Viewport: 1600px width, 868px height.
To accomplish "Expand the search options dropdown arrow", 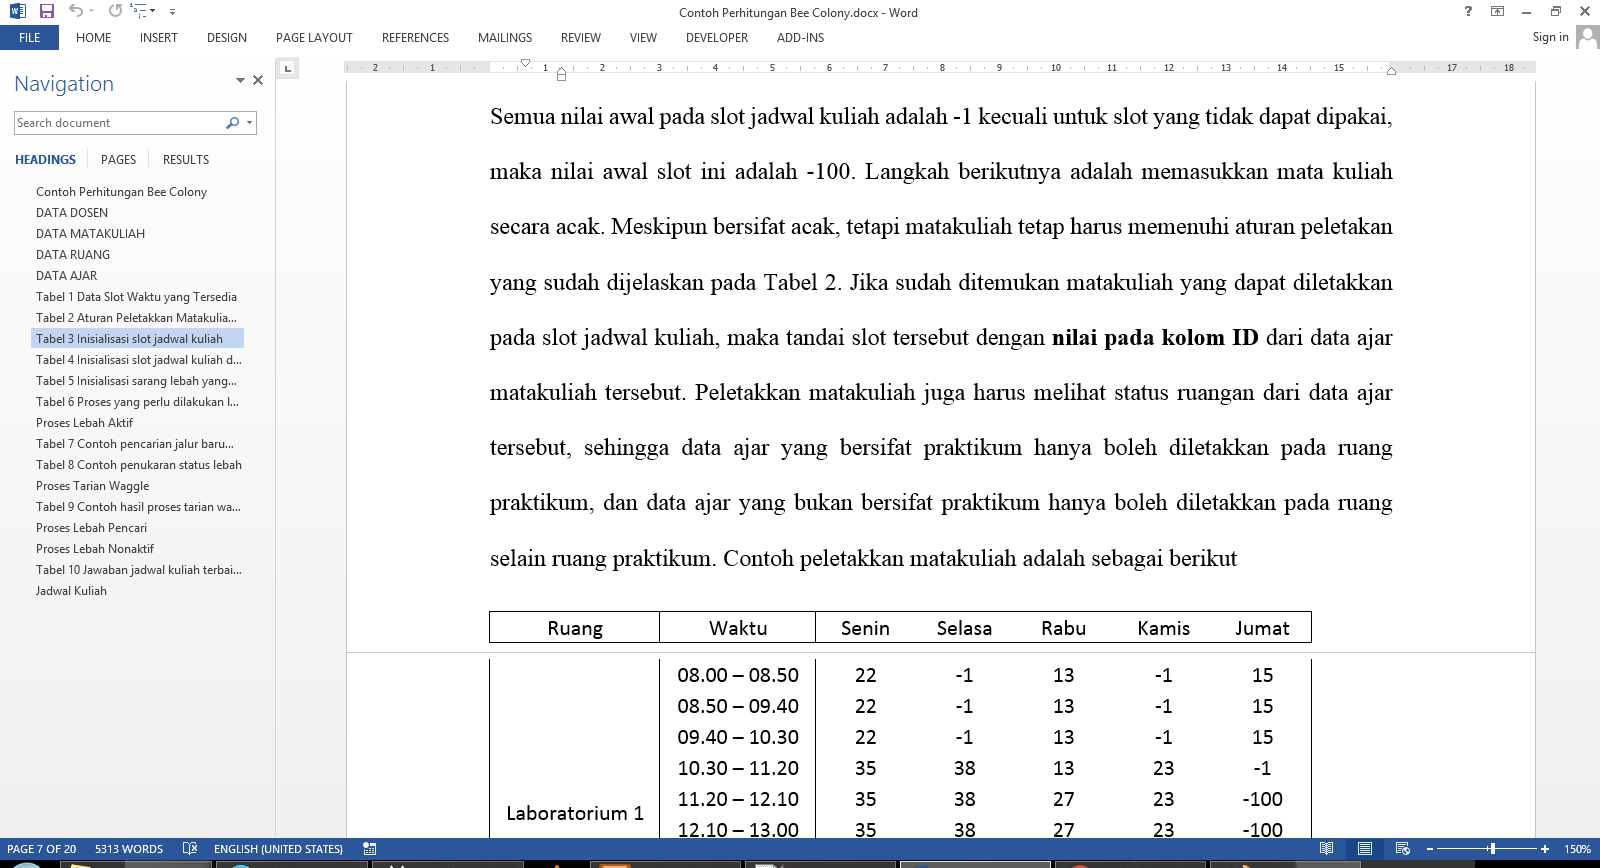I will (x=249, y=123).
